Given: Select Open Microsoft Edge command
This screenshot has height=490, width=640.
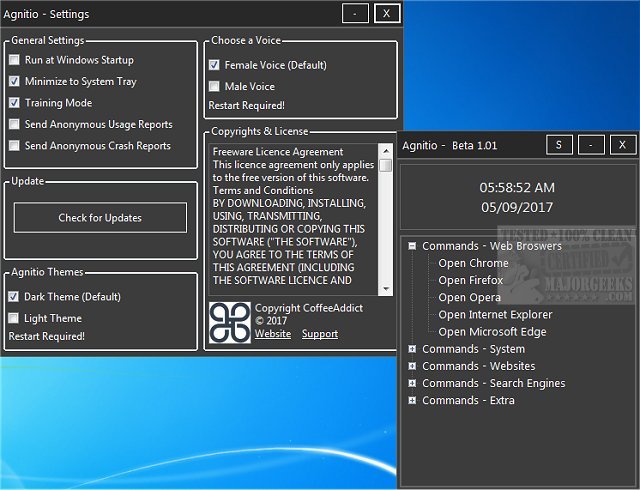Looking at the screenshot, I should coord(492,332).
